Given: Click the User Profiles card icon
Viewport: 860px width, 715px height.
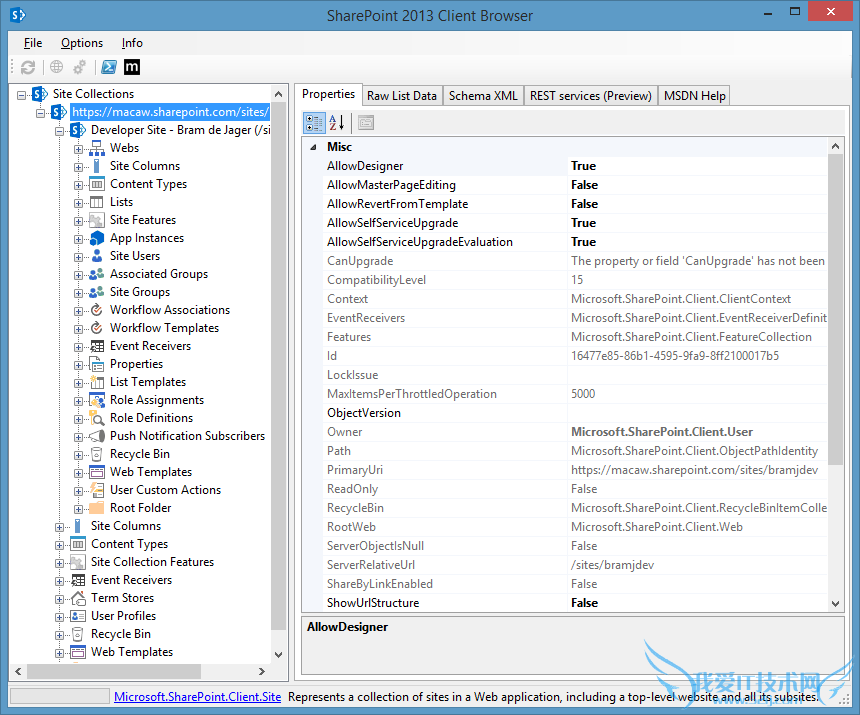Looking at the screenshot, I should [78, 616].
